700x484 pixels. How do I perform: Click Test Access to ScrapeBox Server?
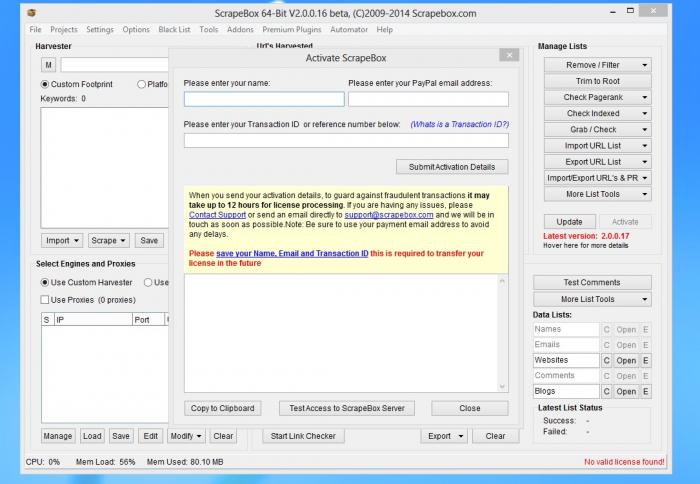tap(347, 408)
